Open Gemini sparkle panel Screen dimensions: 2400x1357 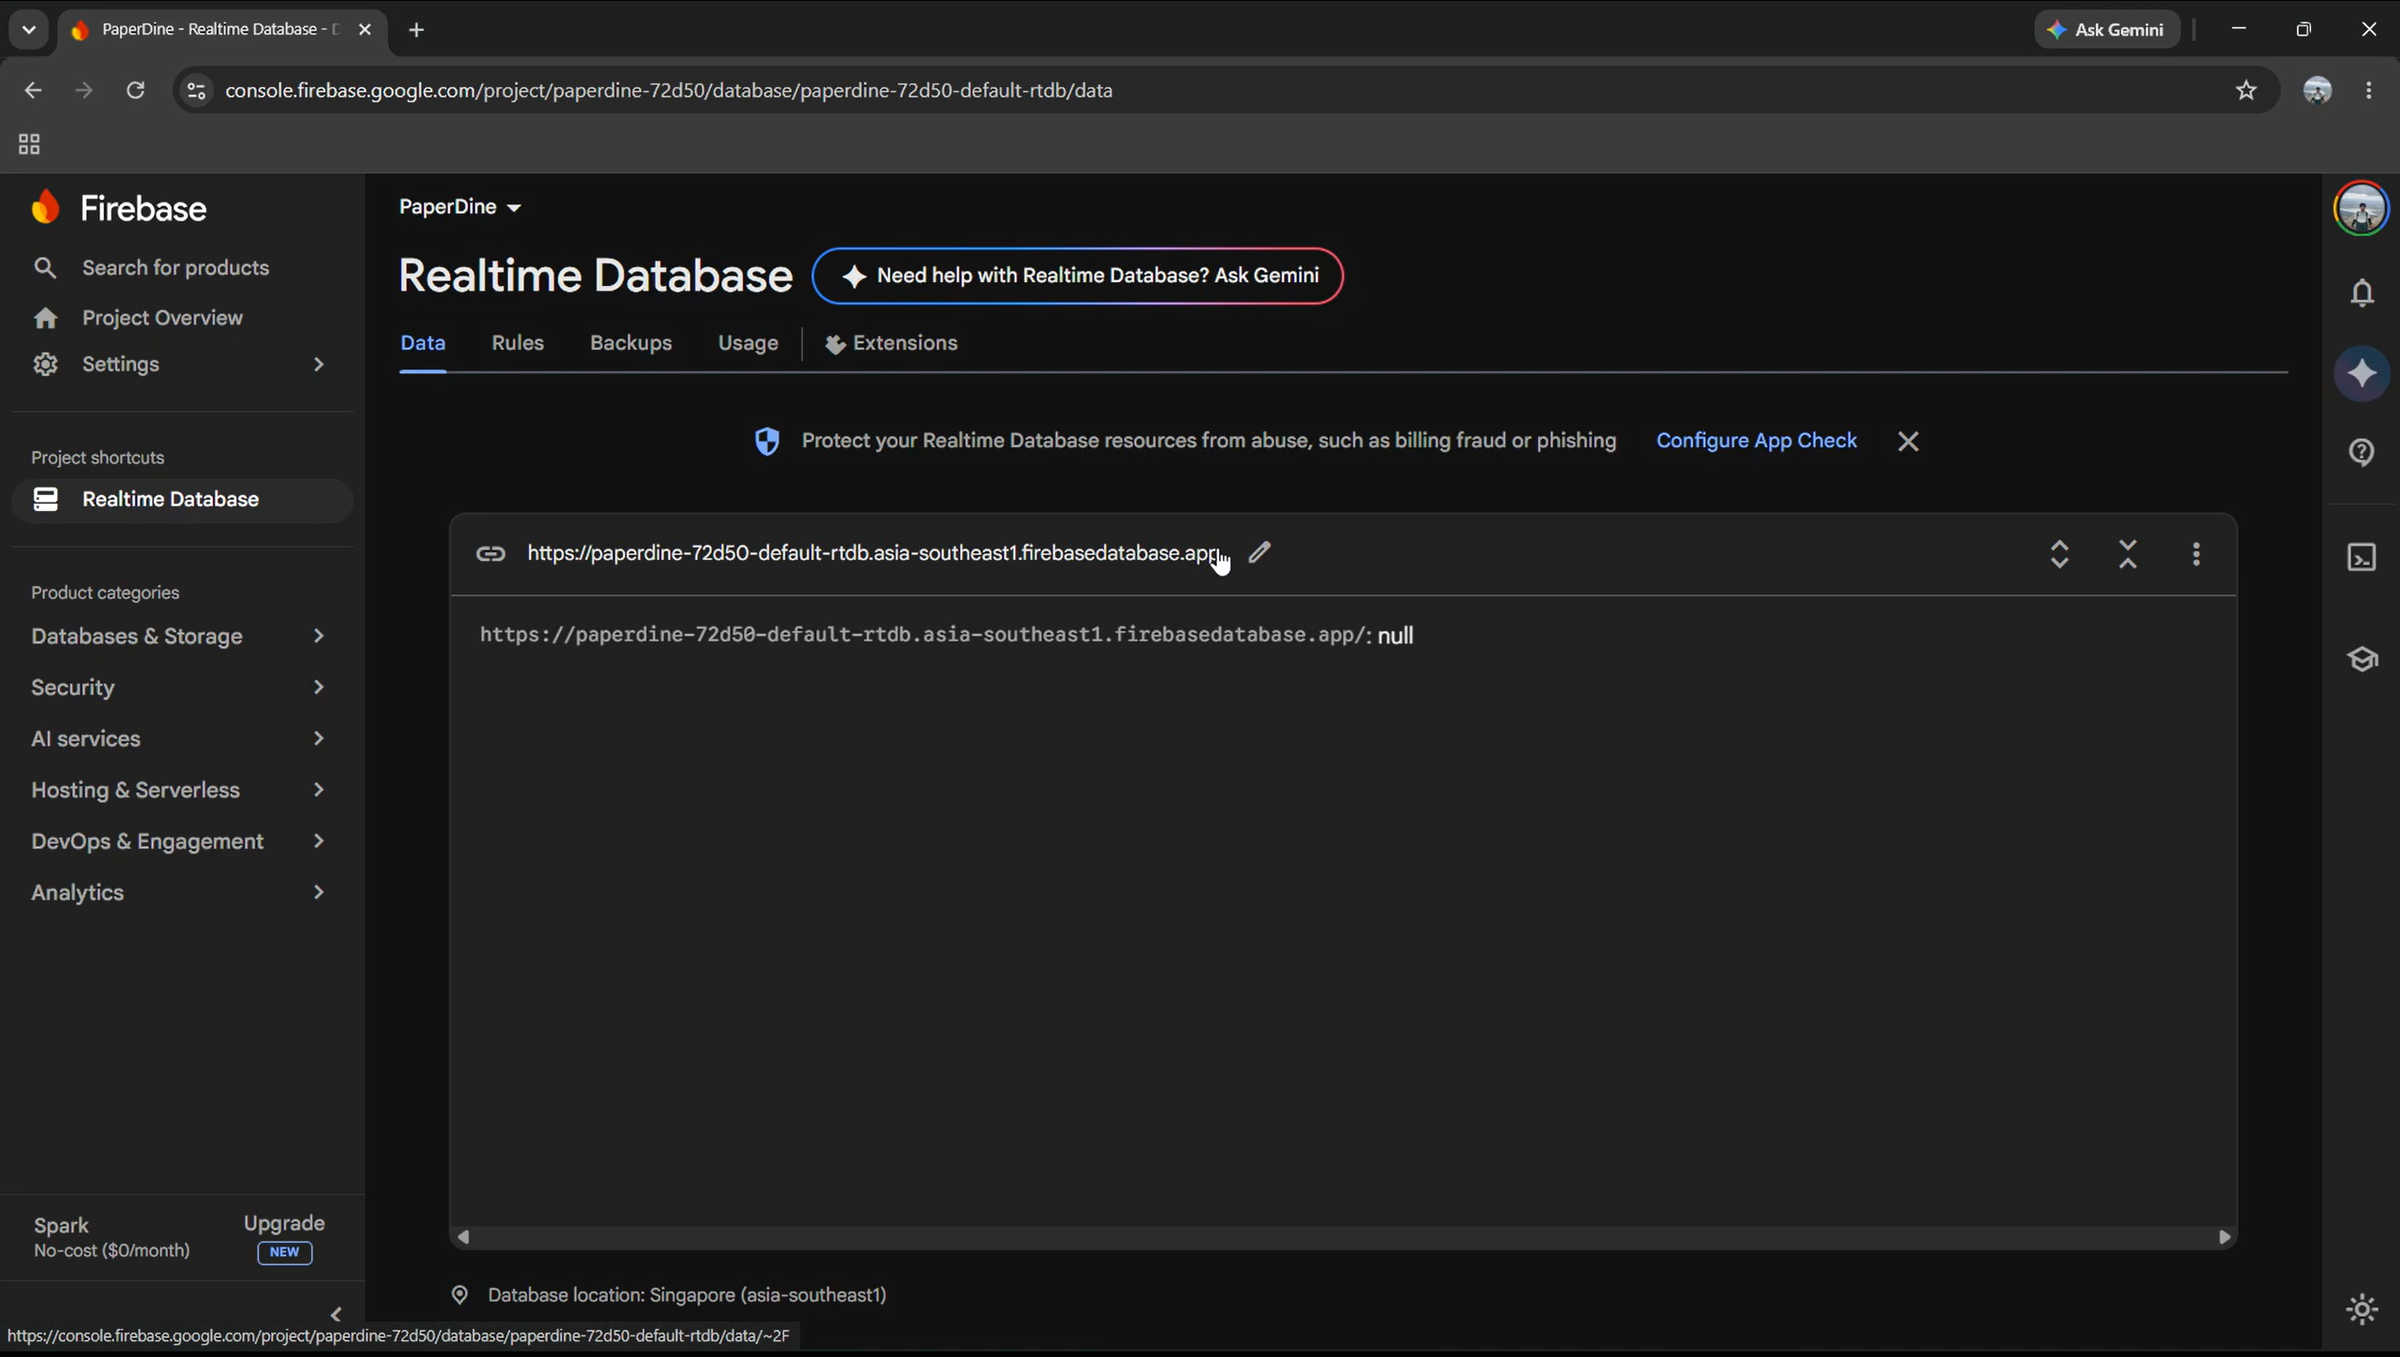point(2362,374)
